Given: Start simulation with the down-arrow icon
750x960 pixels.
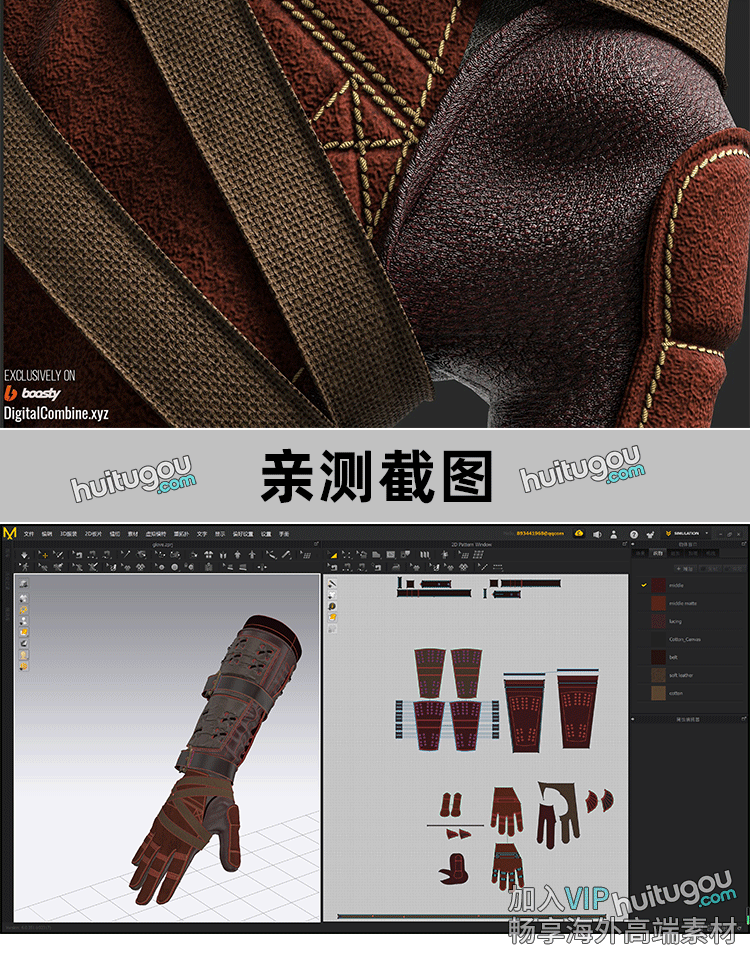Looking at the screenshot, I should (24, 555).
